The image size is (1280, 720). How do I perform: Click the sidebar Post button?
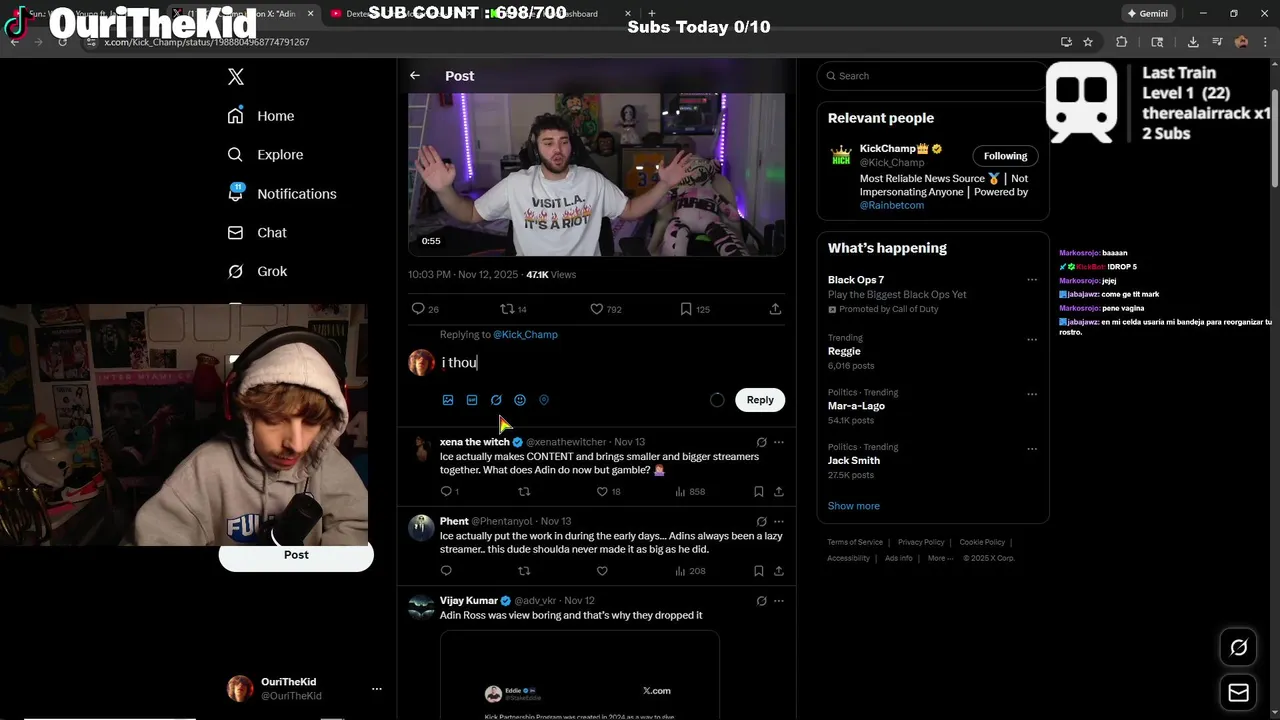click(x=296, y=556)
